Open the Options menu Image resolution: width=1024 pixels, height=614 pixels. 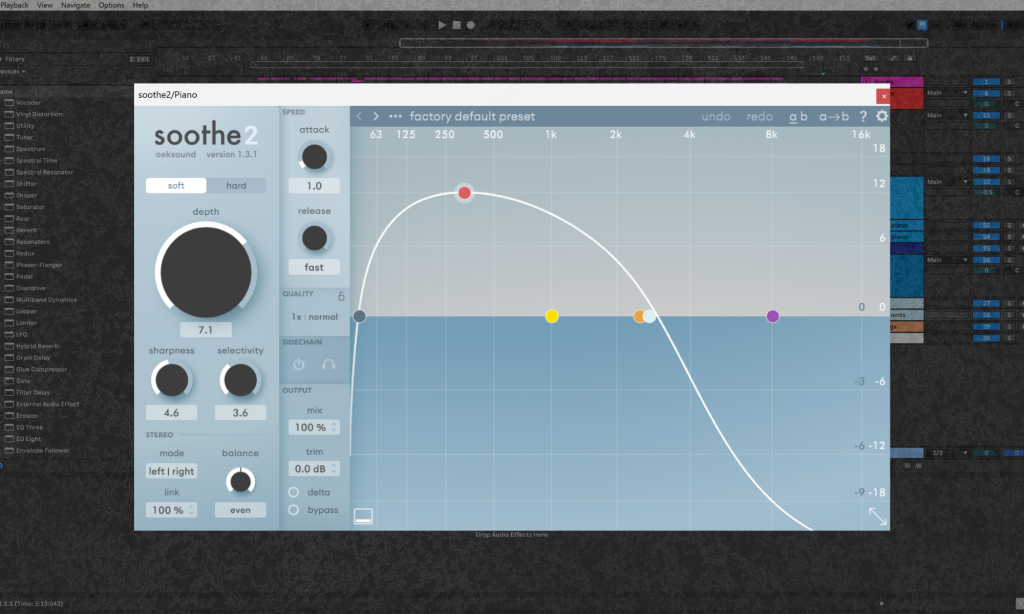pyautogui.click(x=112, y=5)
